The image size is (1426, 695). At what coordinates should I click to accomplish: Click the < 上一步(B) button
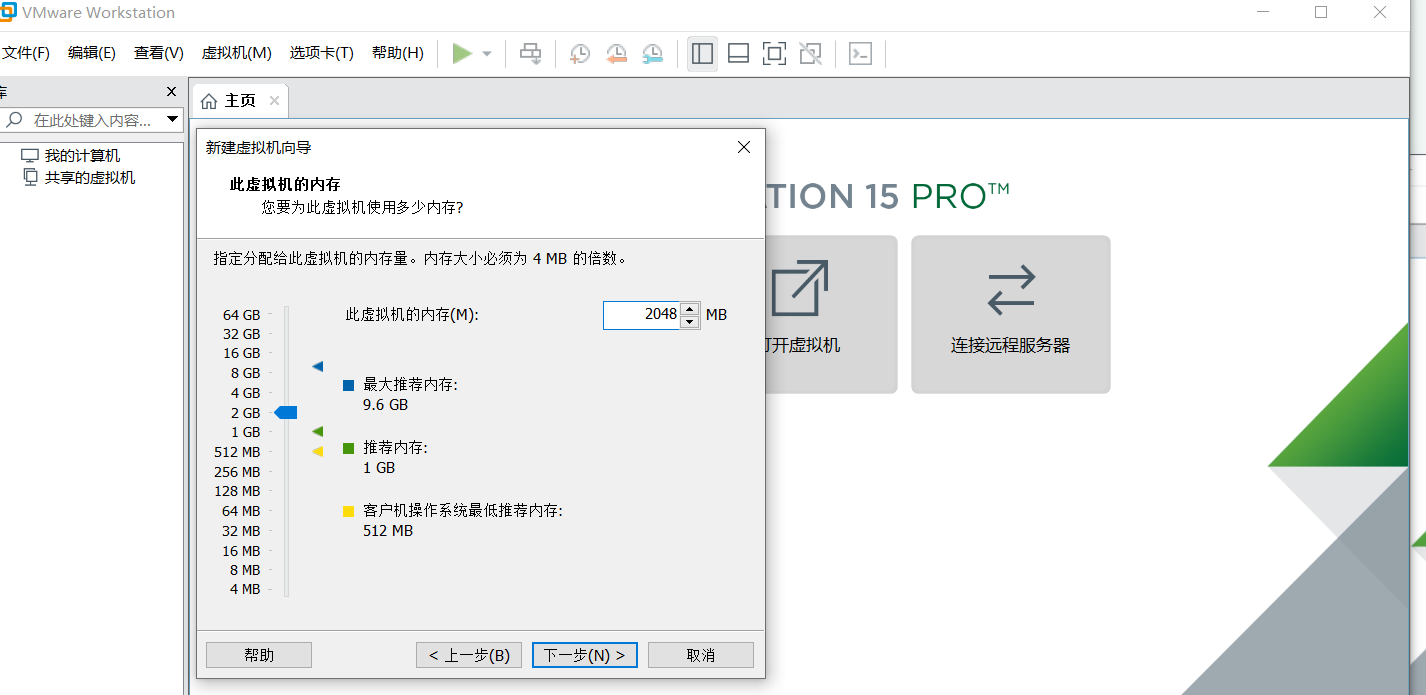(x=469, y=655)
